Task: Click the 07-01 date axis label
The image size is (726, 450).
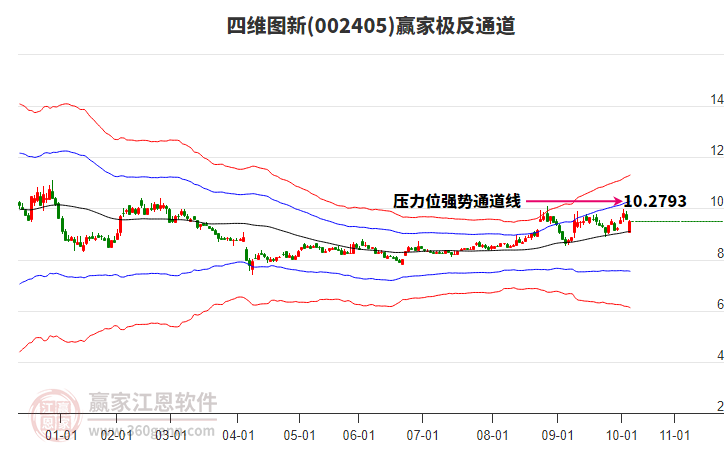Action: pyautogui.click(x=422, y=435)
